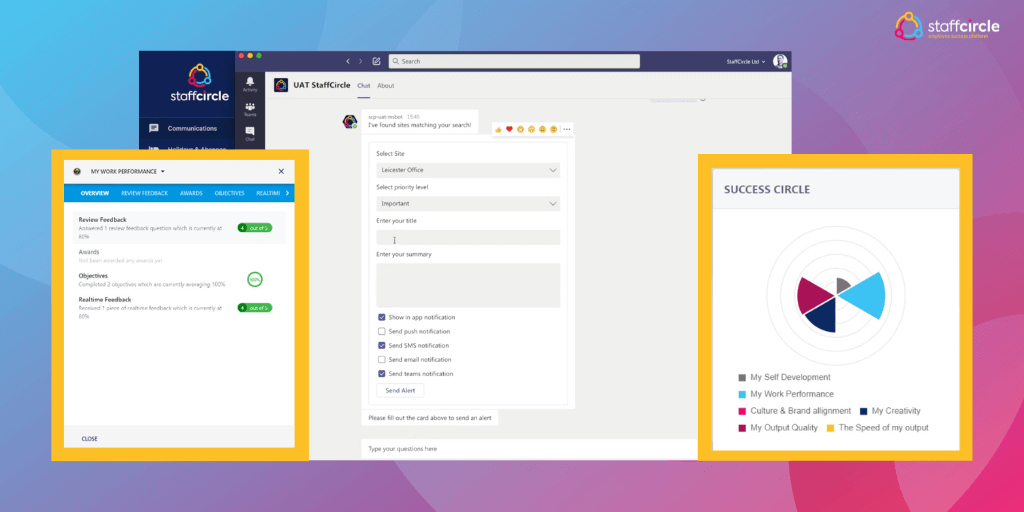Open more message options ellipsis
The image size is (1024, 512).
566,129
